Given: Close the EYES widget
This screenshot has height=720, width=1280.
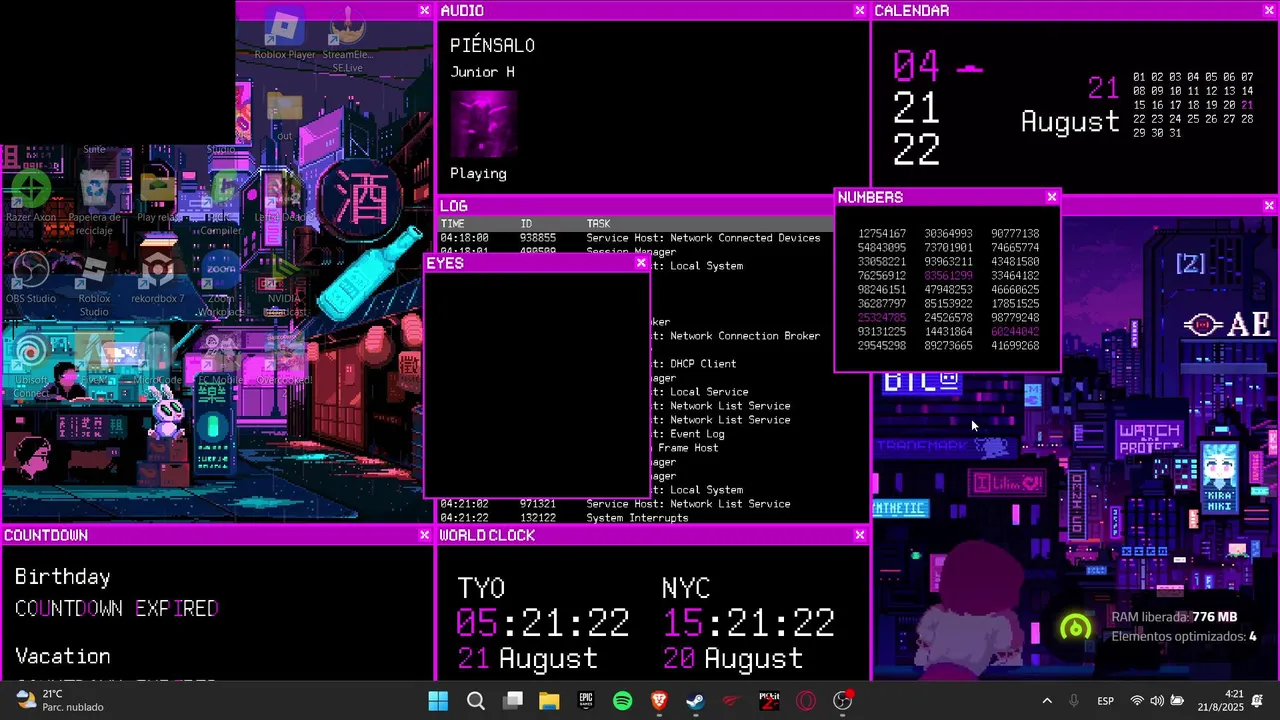Looking at the screenshot, I should pos(641,263).
